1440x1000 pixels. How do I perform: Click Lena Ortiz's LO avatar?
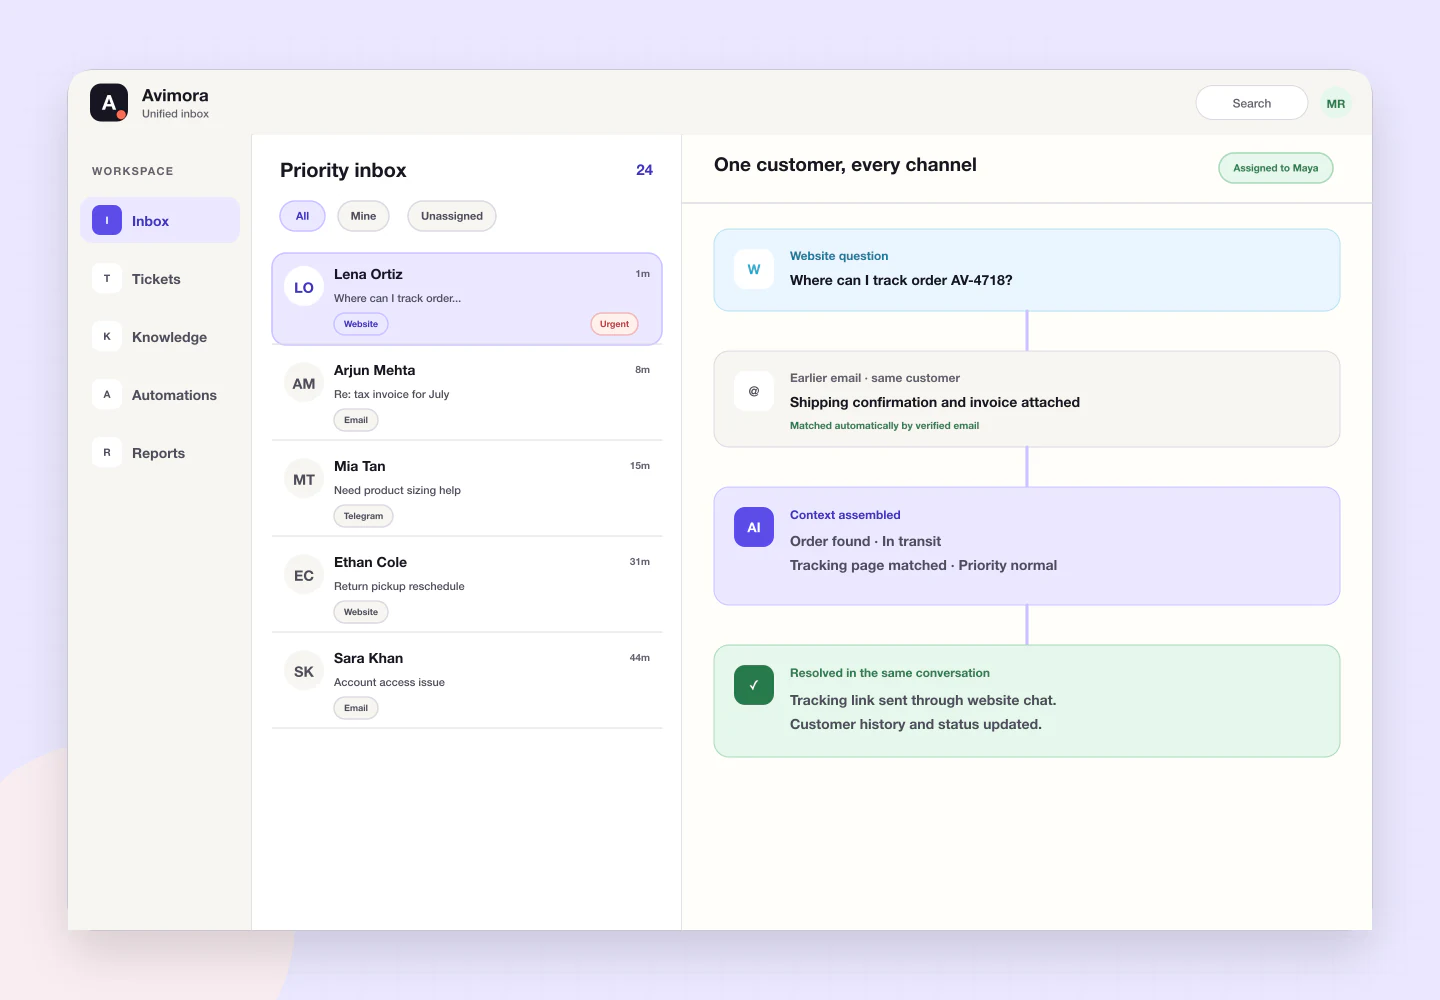click(304, 287)
